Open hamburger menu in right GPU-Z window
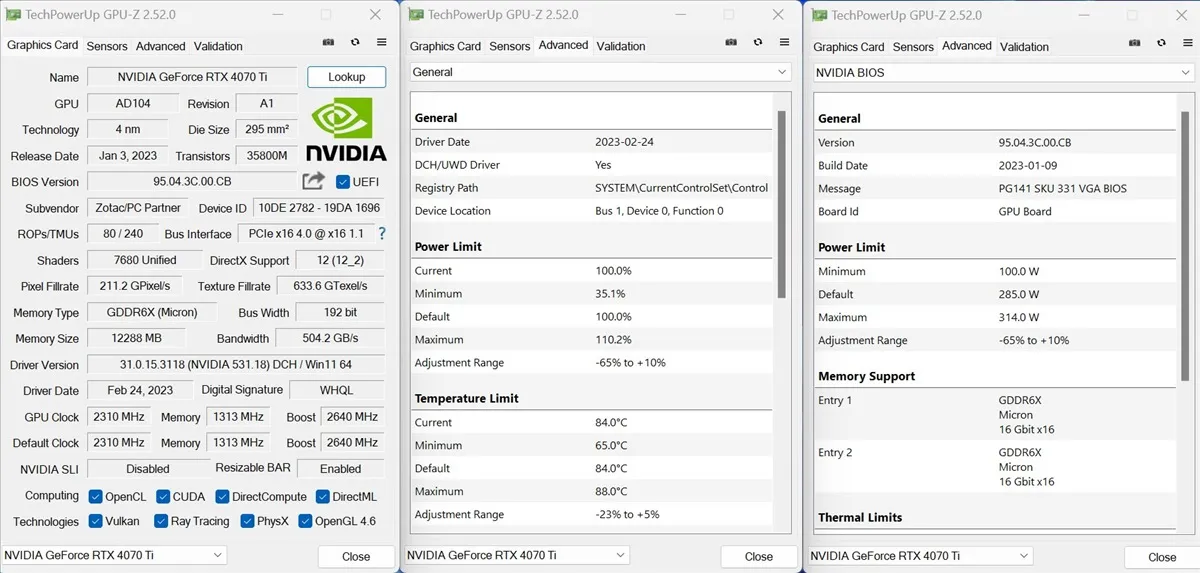 [1187, 44]
